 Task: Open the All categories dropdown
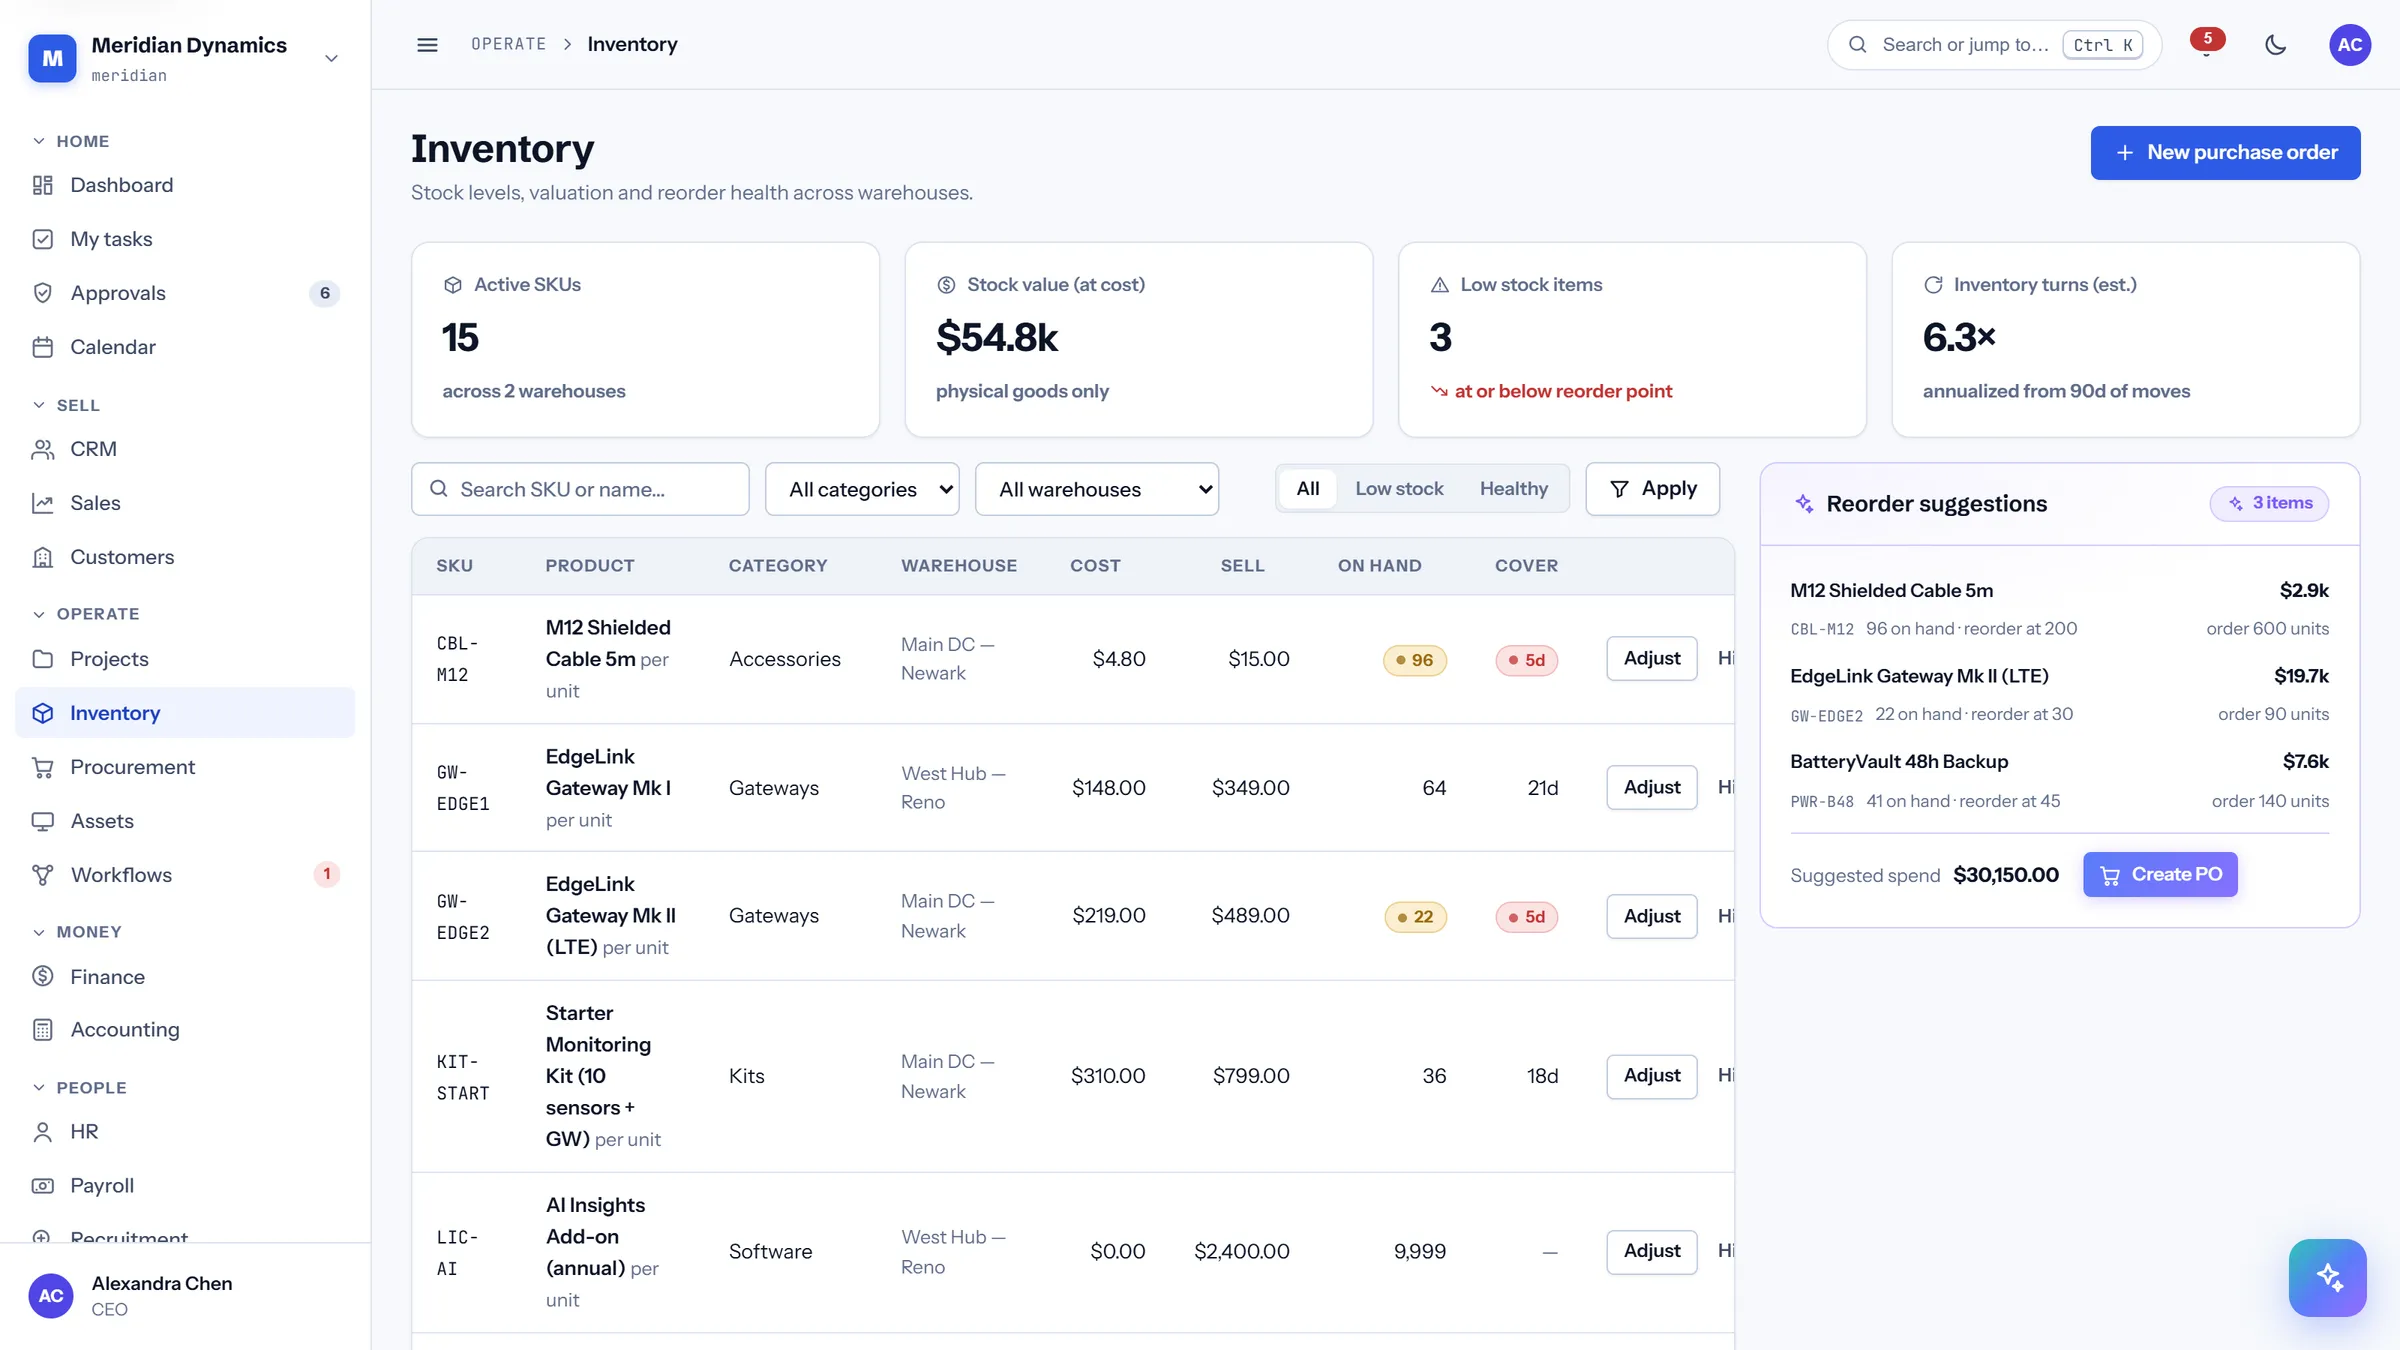(862, 489)
